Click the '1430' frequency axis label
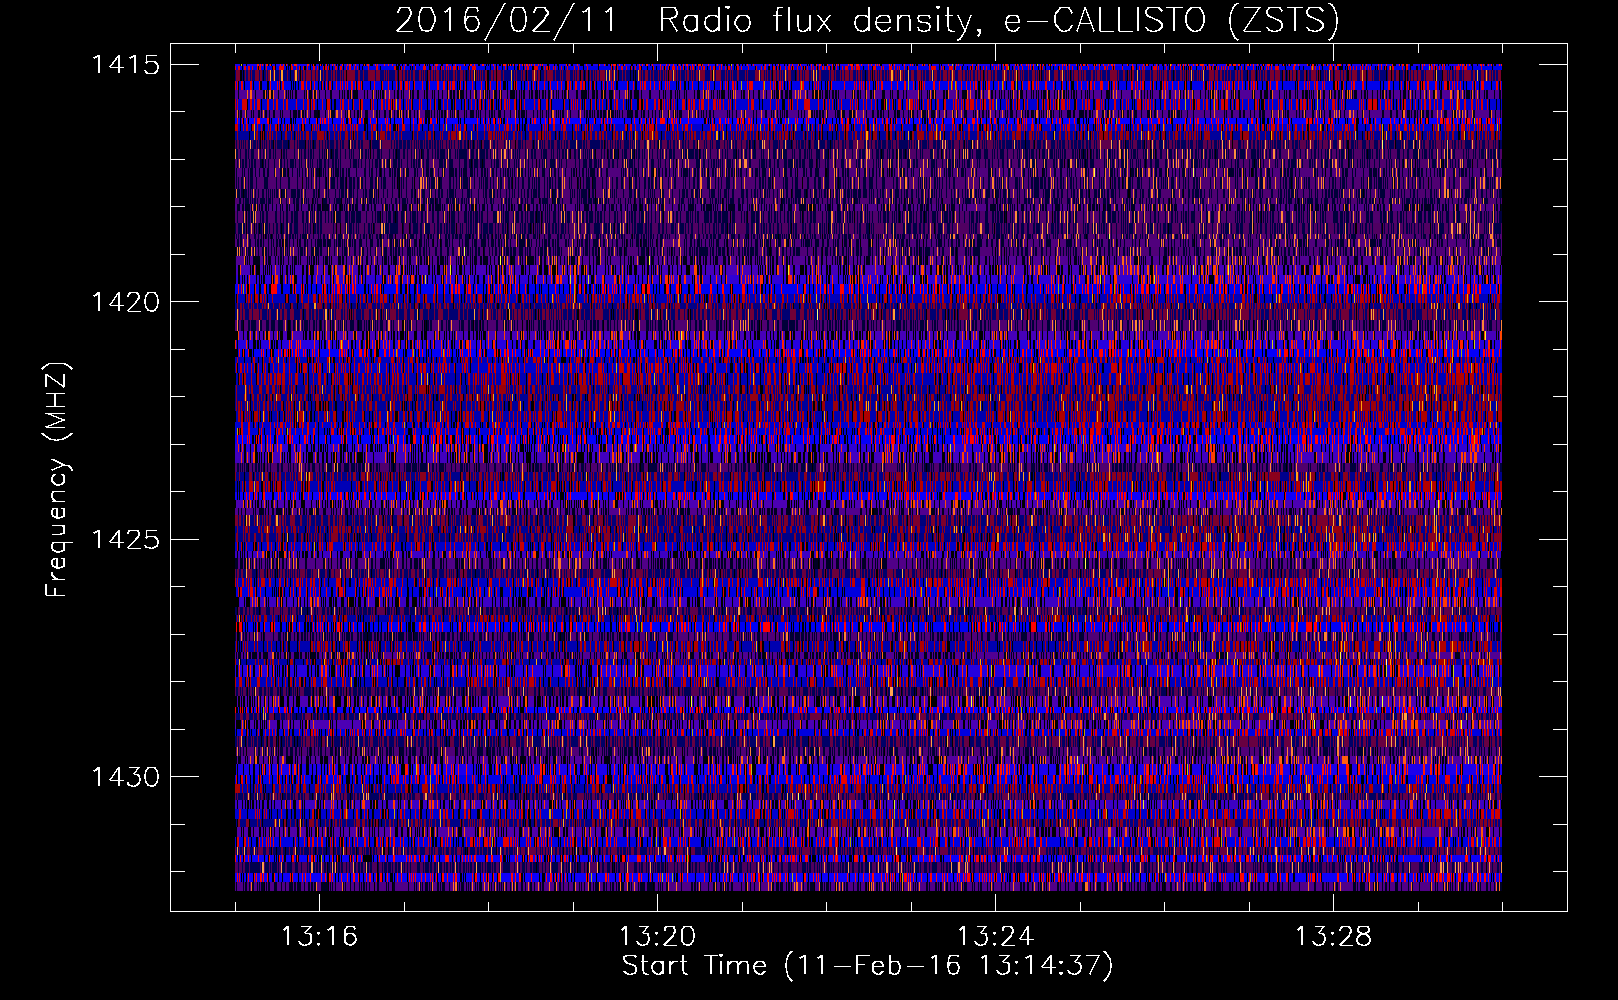This screenshot has width=1618, height=1000. point(125,777)
